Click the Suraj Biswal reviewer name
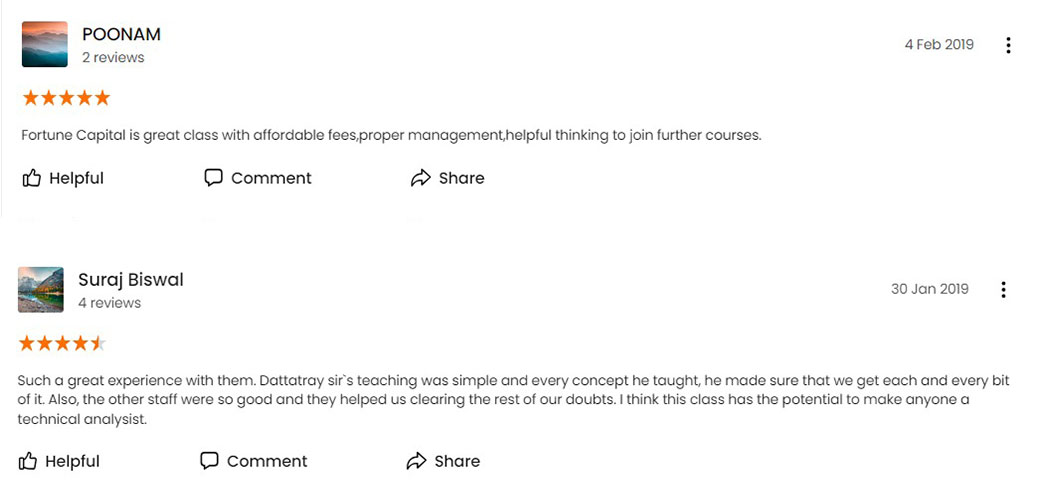Screen dimensions: 1039x488 131,280
